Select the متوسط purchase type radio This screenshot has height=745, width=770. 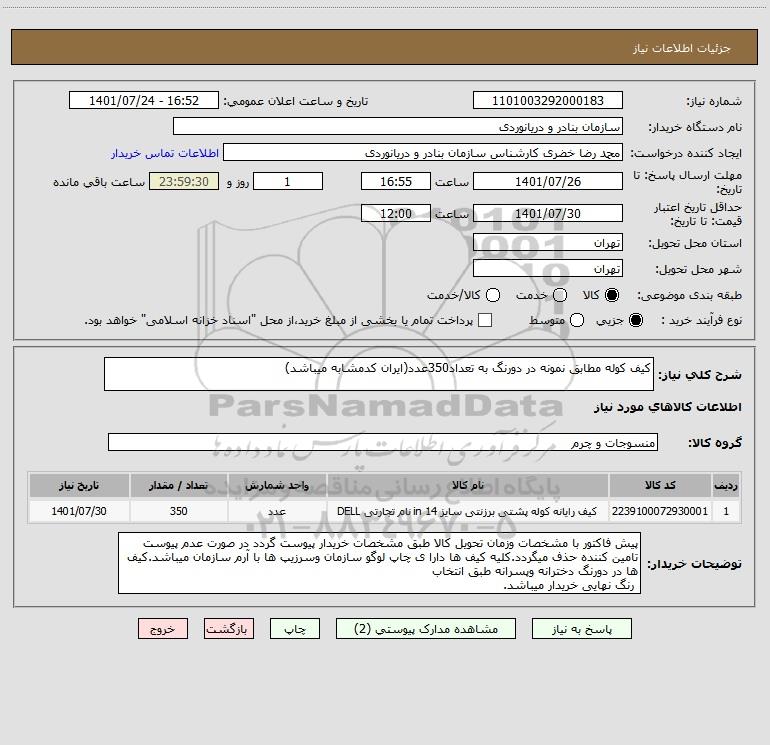point(577,320)
